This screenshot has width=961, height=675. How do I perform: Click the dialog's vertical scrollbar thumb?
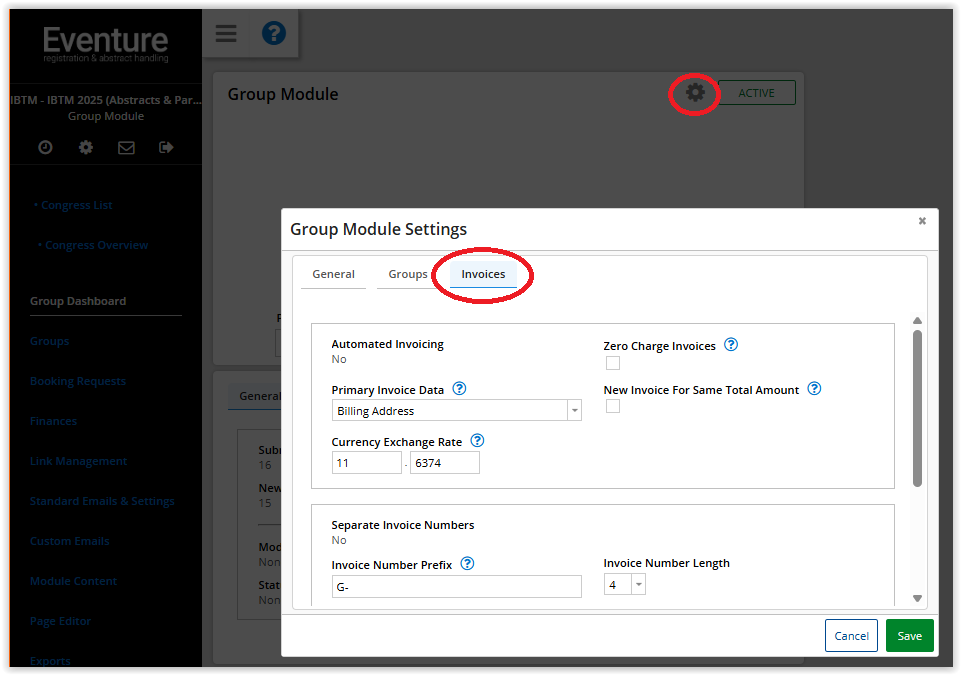917,408
